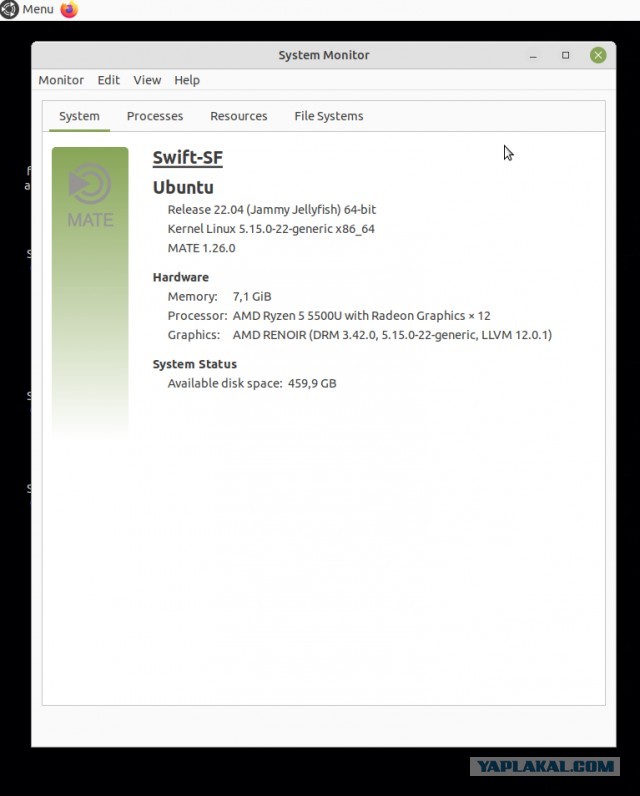The height and width of the screenshot is (796, 640).
Task: Open the Help menu
Action: coord(187,80)
